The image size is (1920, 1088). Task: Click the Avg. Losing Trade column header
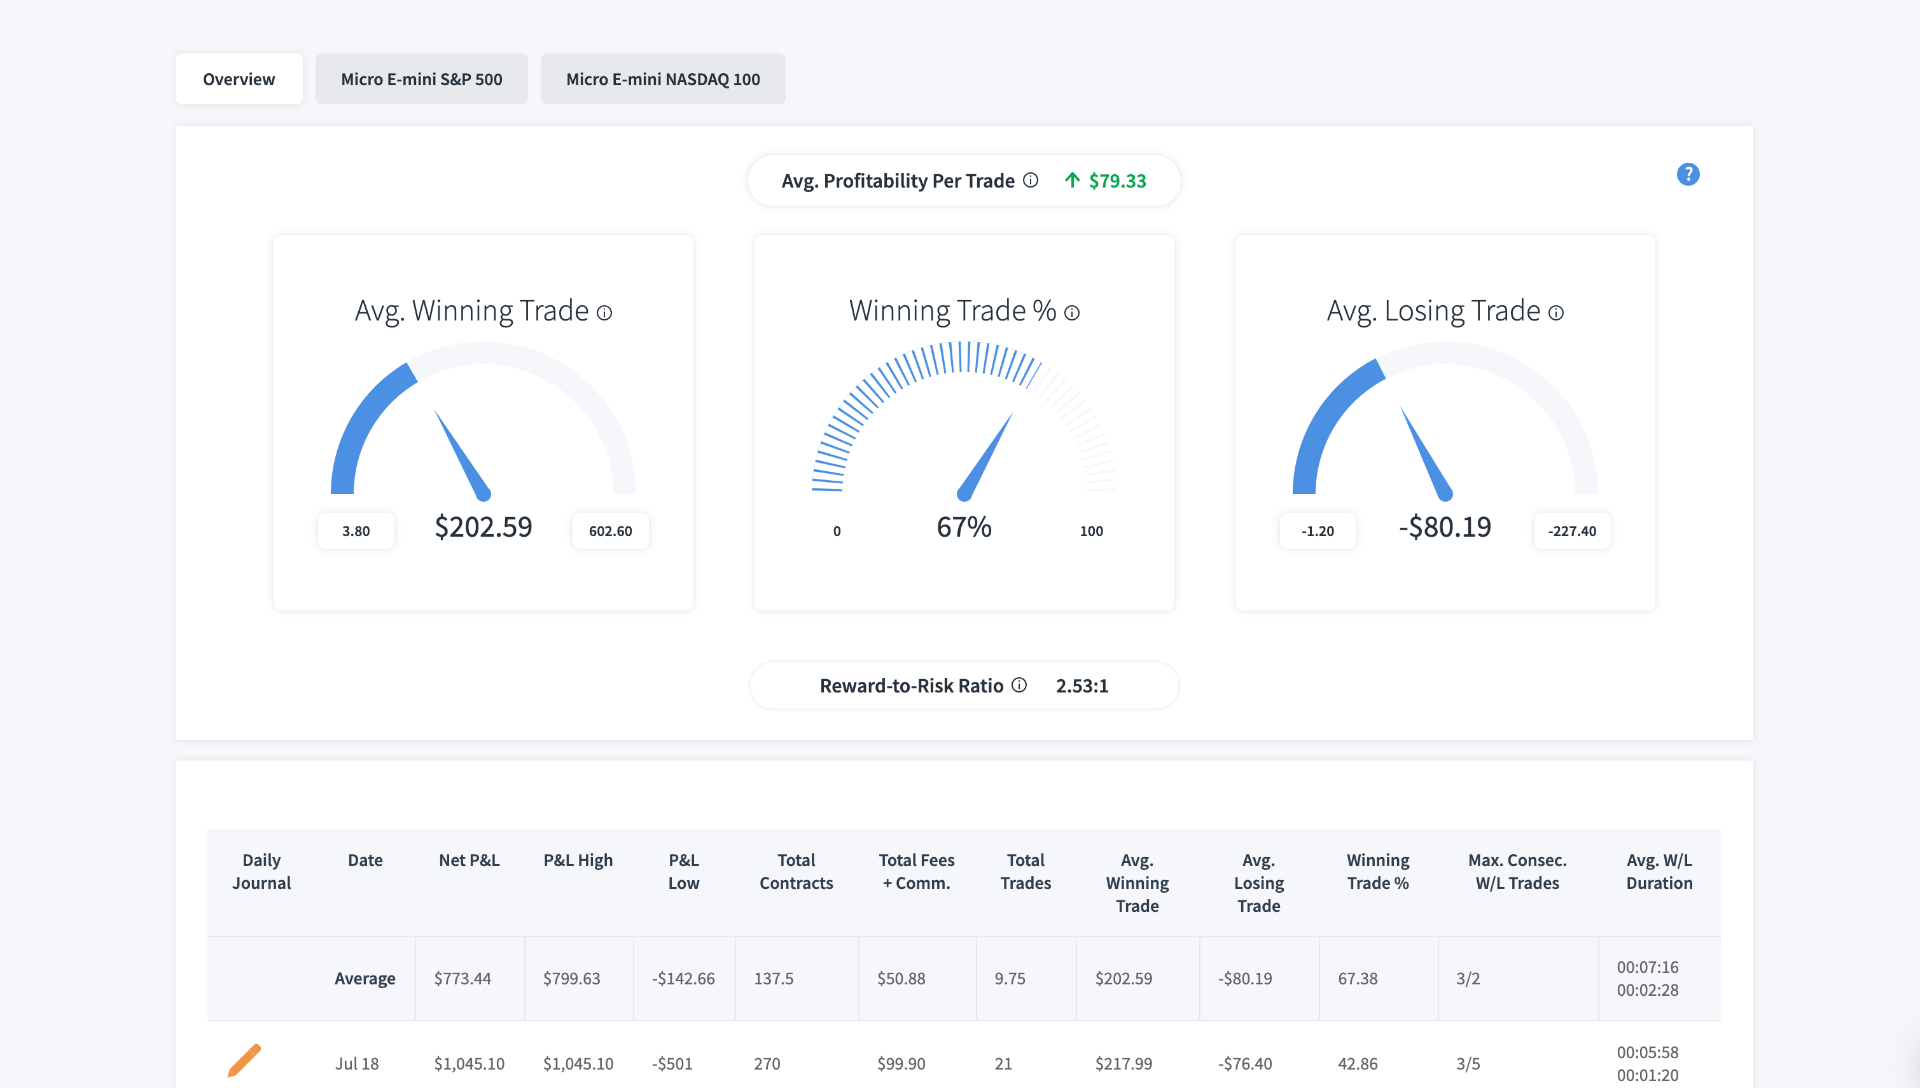tap(1259, 883)
